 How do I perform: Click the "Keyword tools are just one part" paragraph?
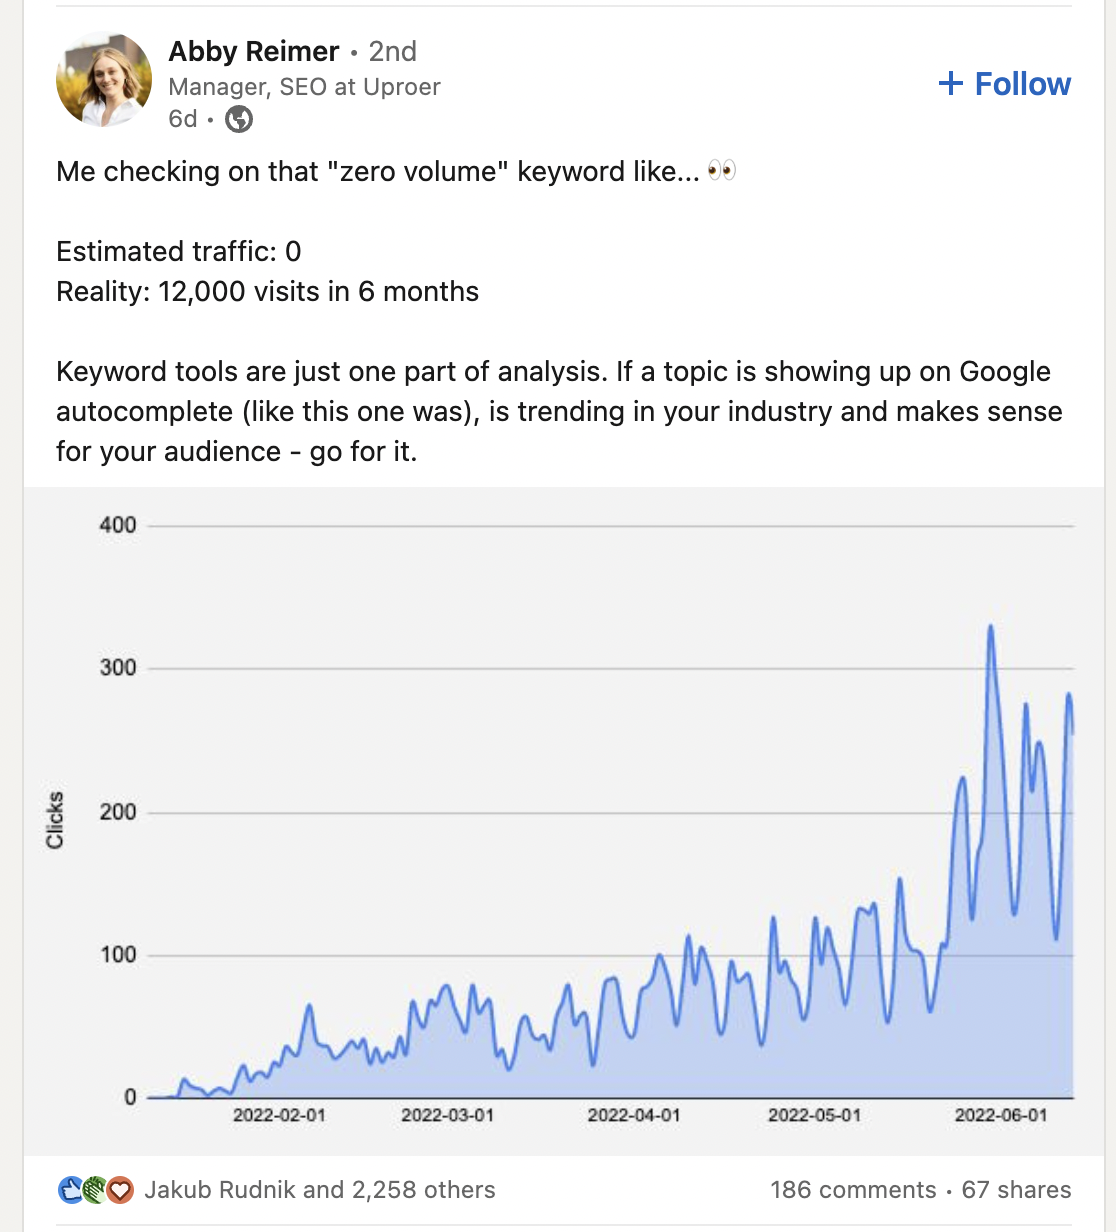point(558,411)
